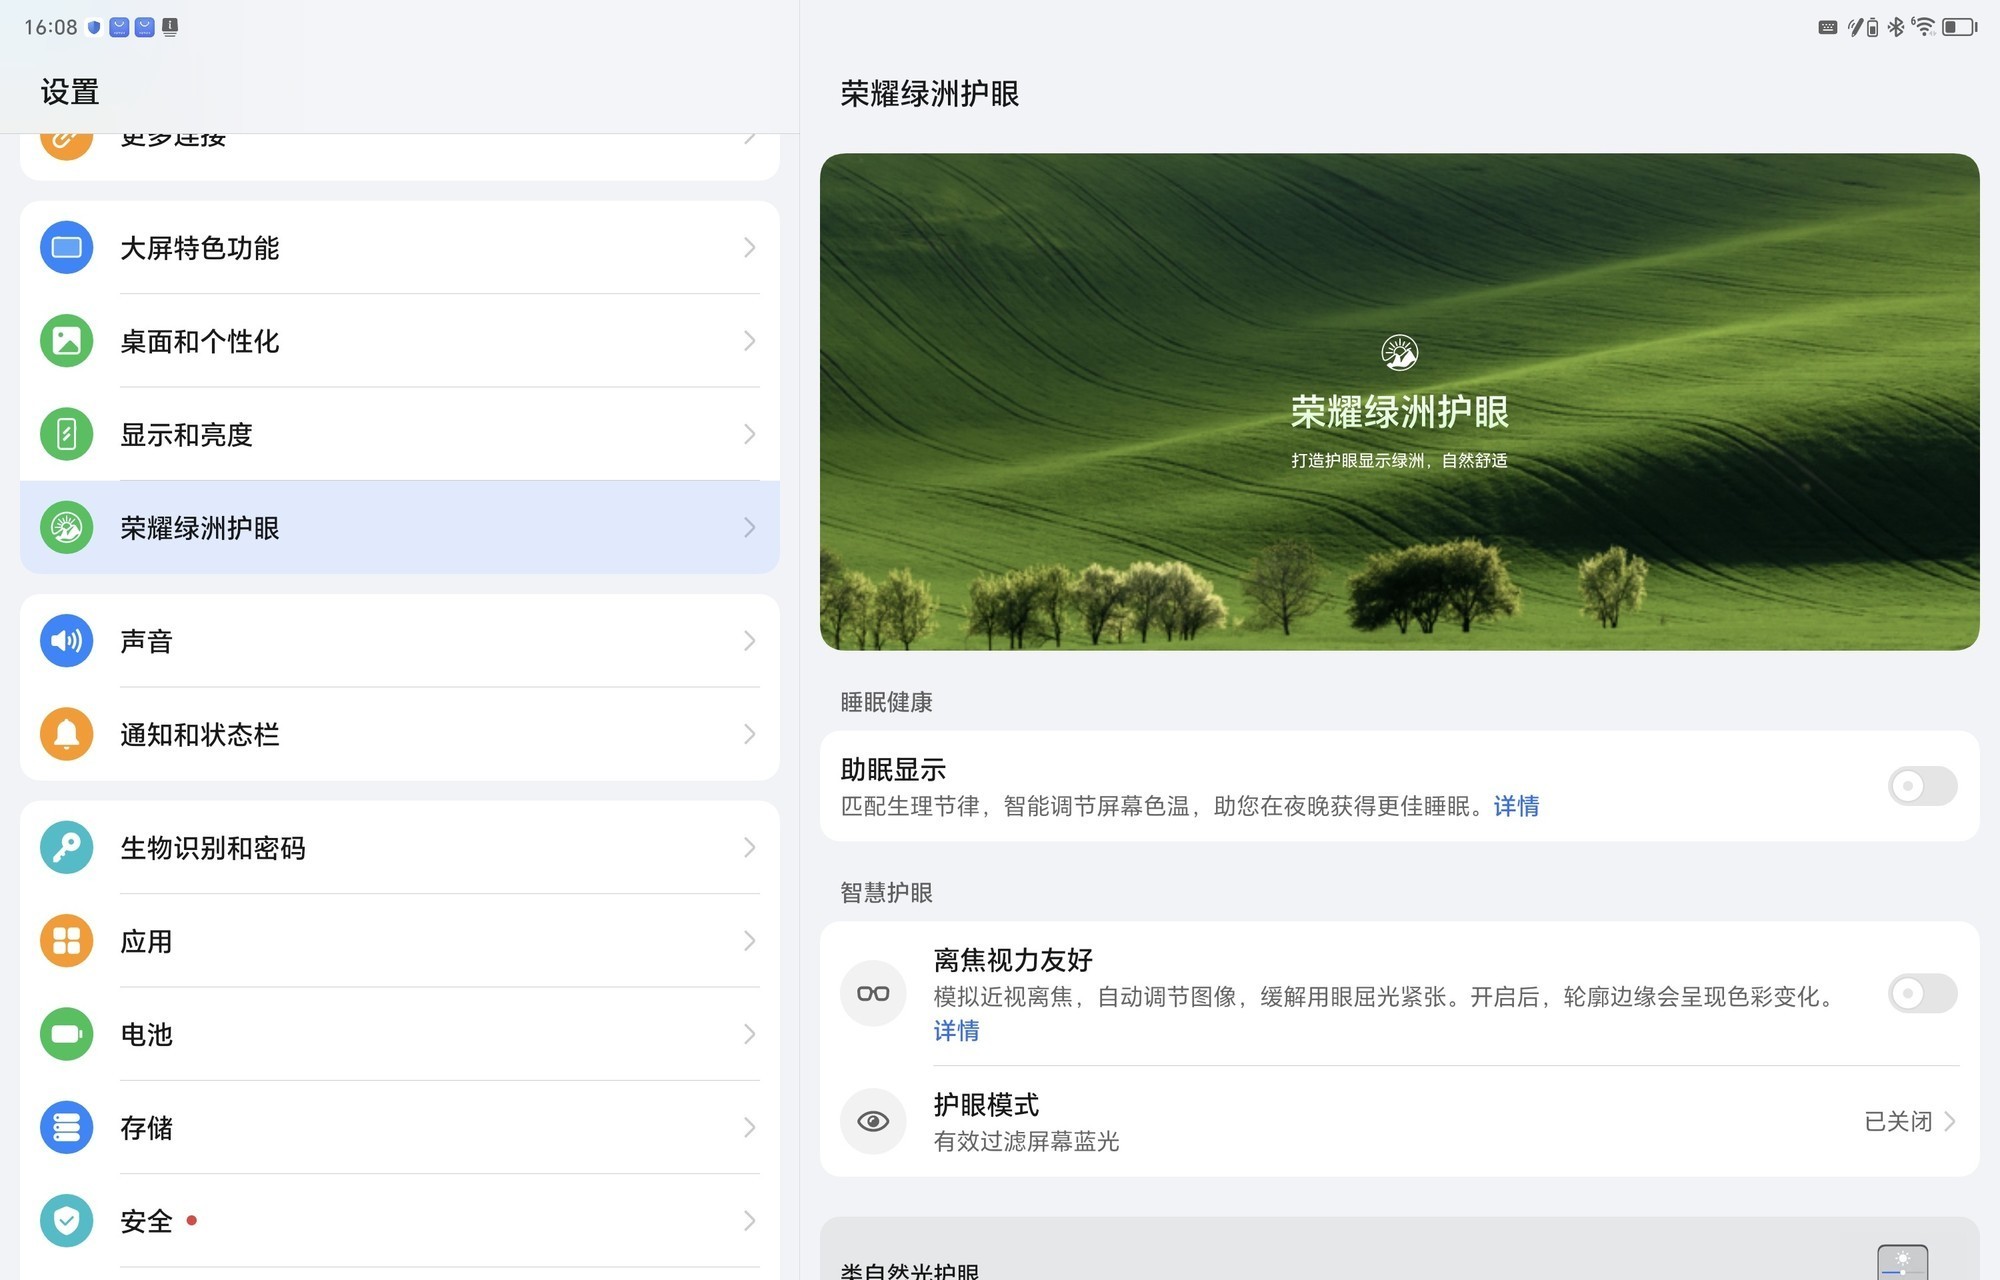Turn on 离焦视力友好 toggle switch
This screenshot has height=1280, width=2000.
tap(1921, 993)
